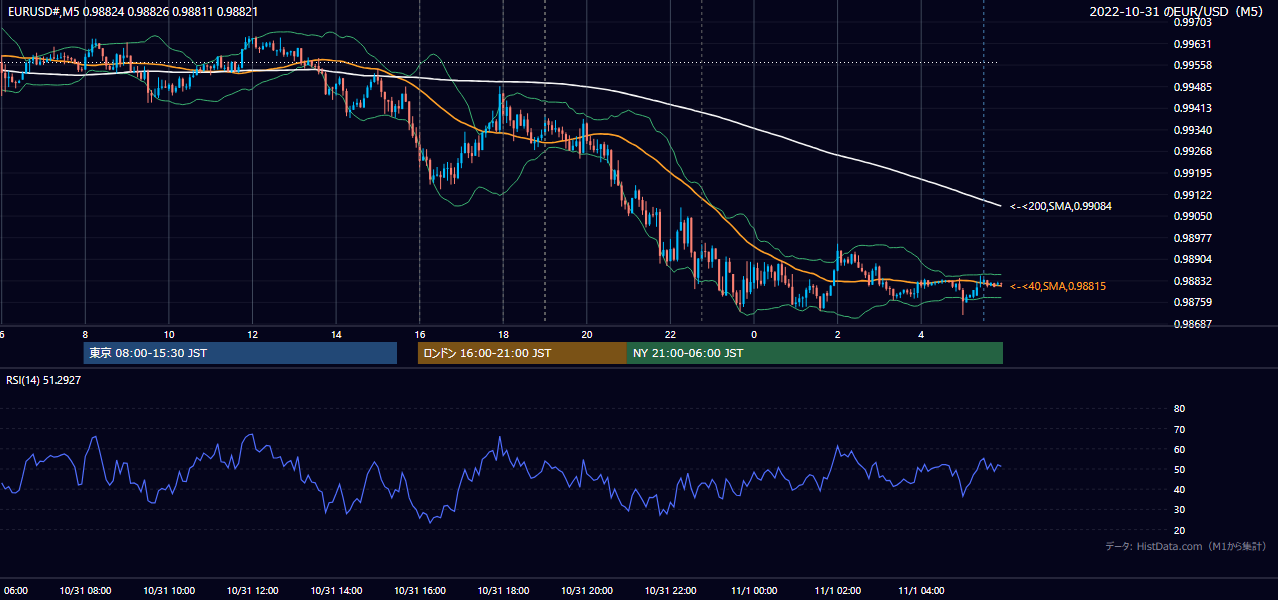Image resolution: width=1278 pixels, height=600 pixels.
Task: Click the 10/31 10:00 time label
Action: (x=169, y=591)
